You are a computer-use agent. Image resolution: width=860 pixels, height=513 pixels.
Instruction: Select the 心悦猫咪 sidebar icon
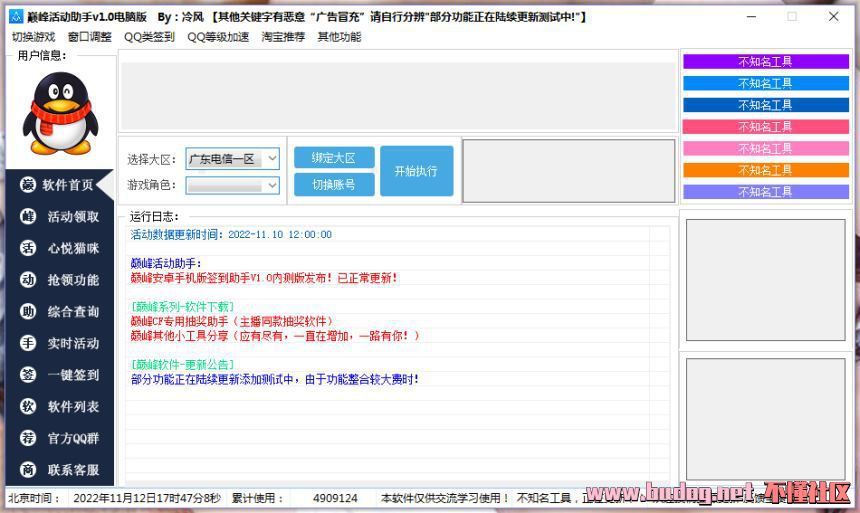coord(28,248)
